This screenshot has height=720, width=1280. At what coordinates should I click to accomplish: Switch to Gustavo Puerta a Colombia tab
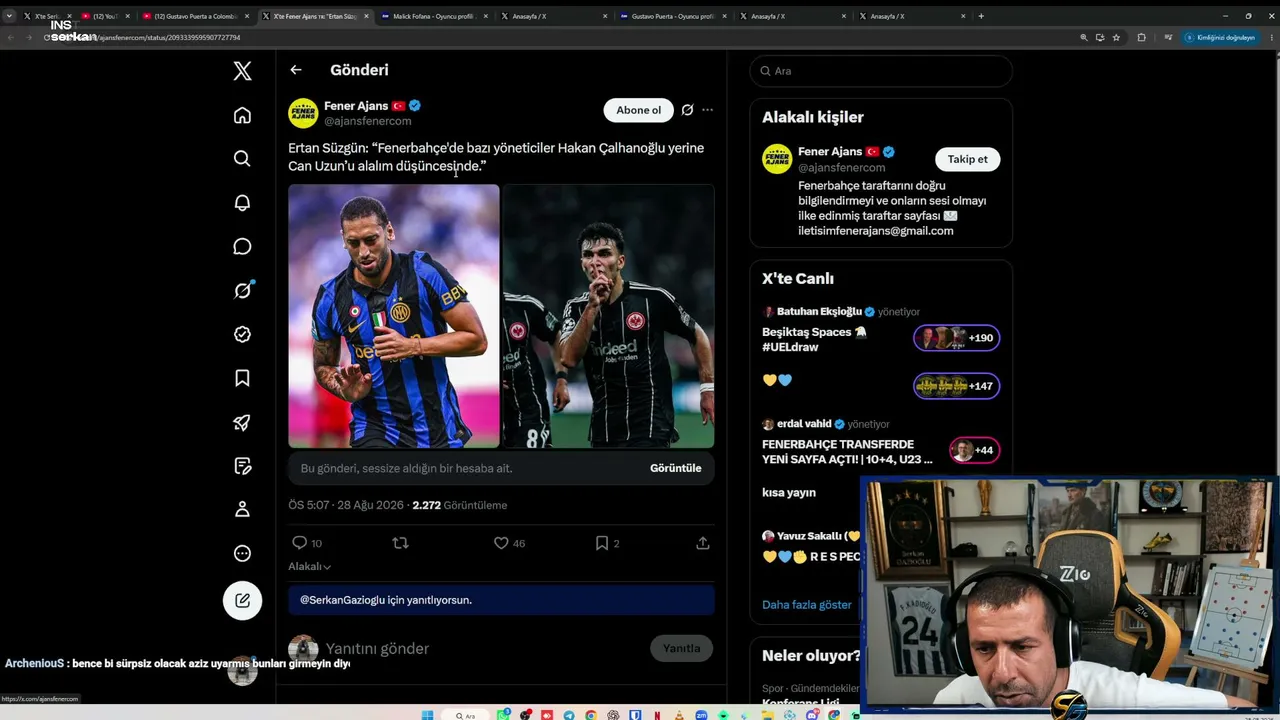[195, 16]
